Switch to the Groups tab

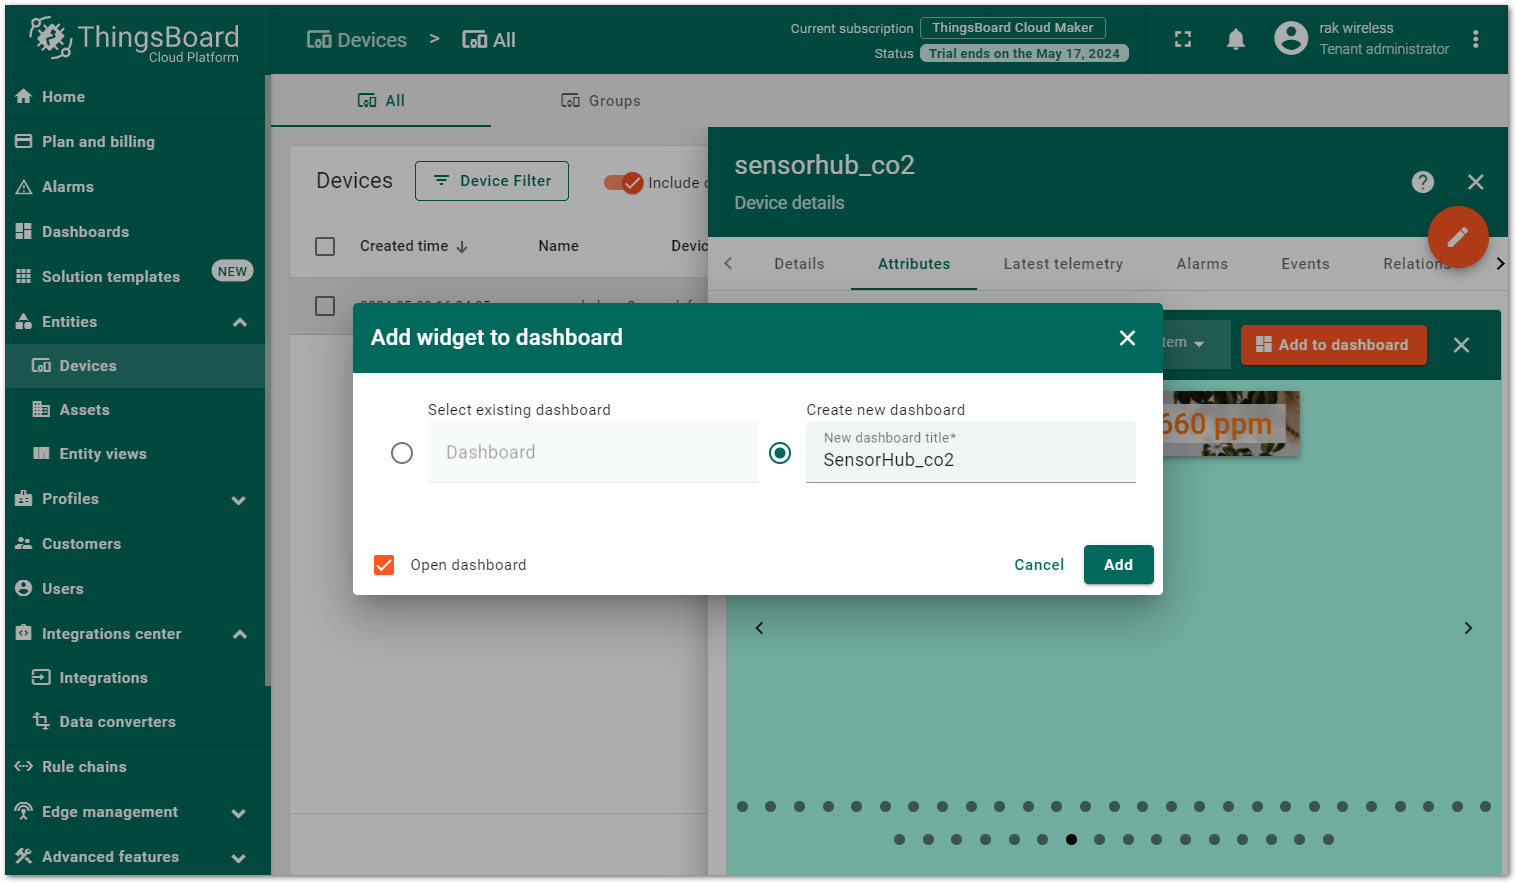point(601,101)
